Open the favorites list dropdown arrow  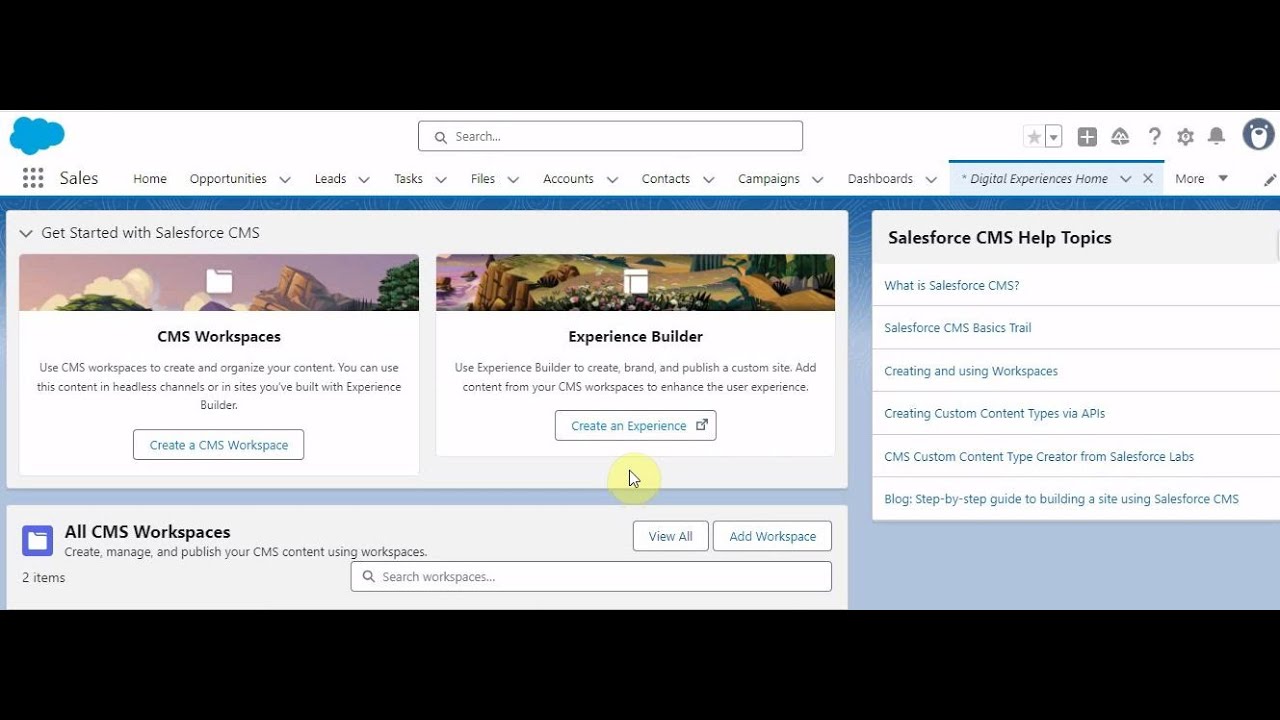(1053, 137)
